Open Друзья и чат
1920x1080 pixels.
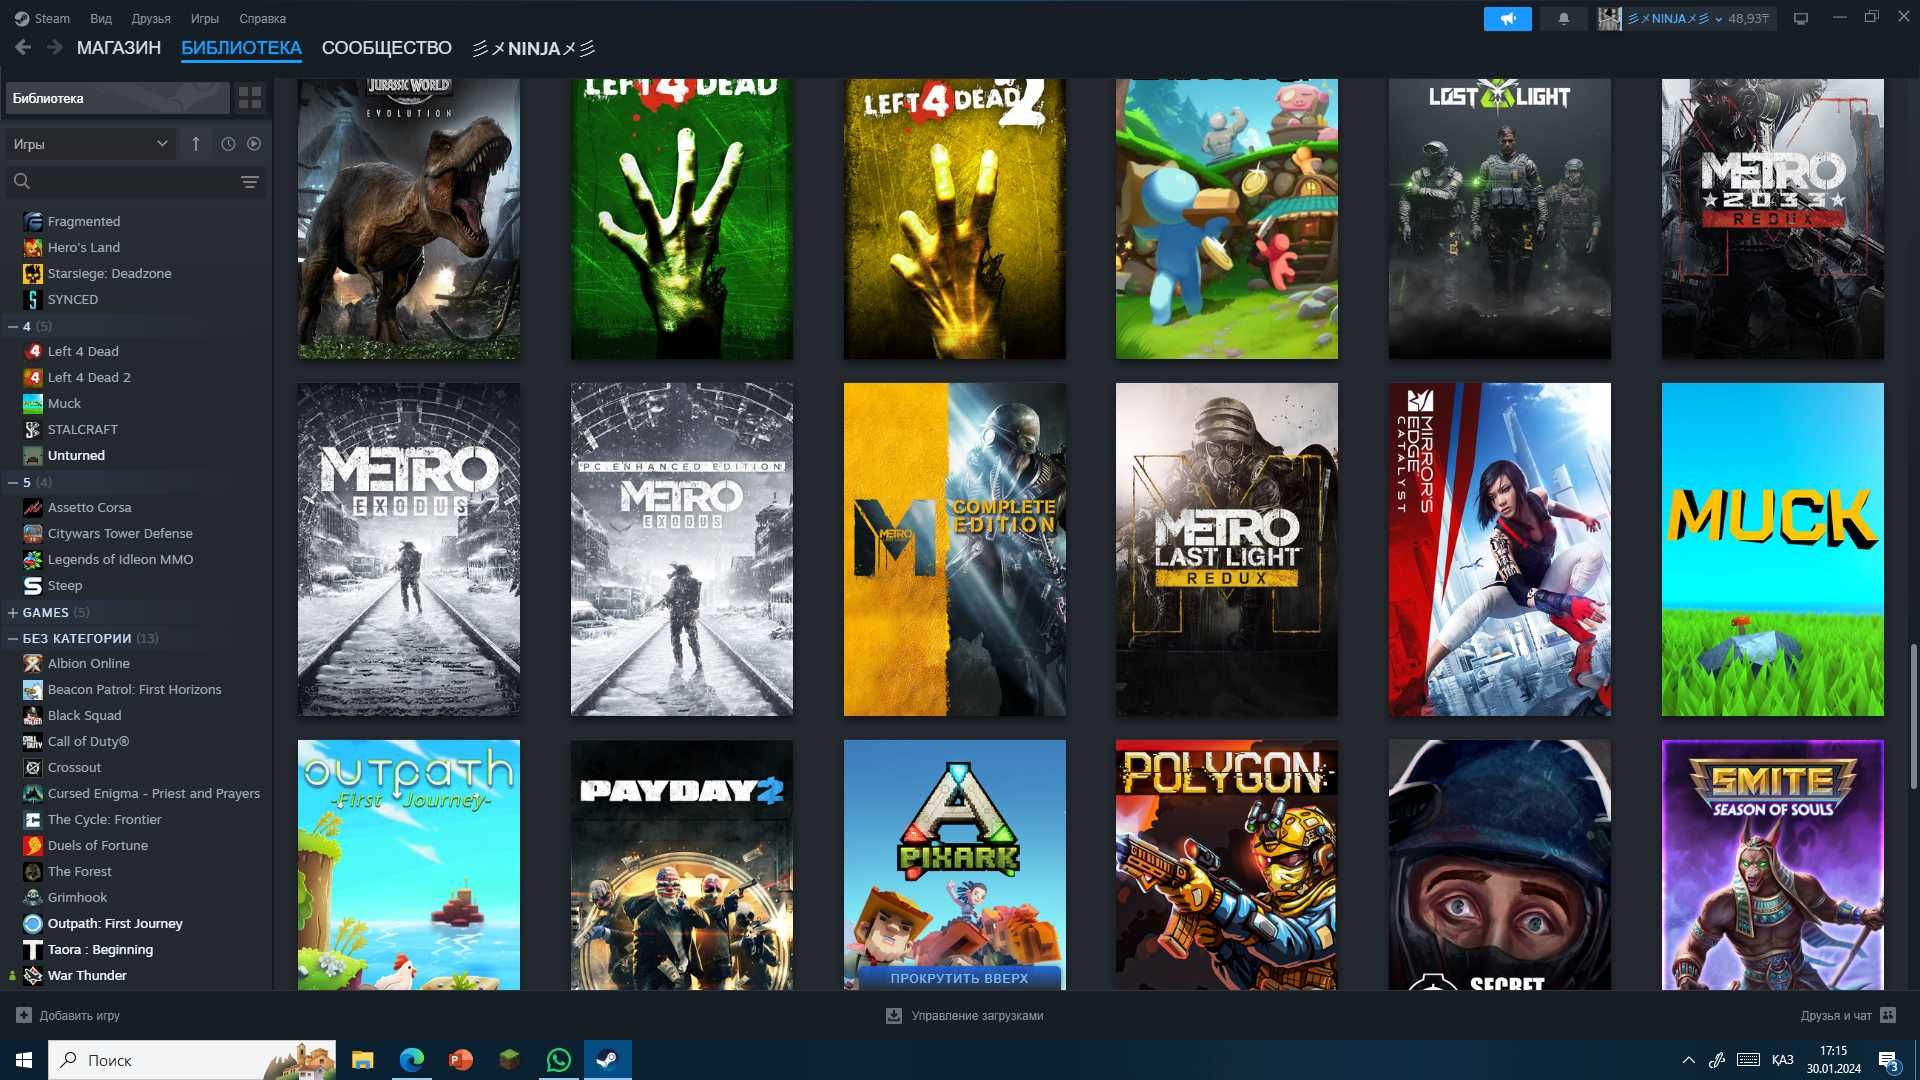(x=1847, y=1015)
